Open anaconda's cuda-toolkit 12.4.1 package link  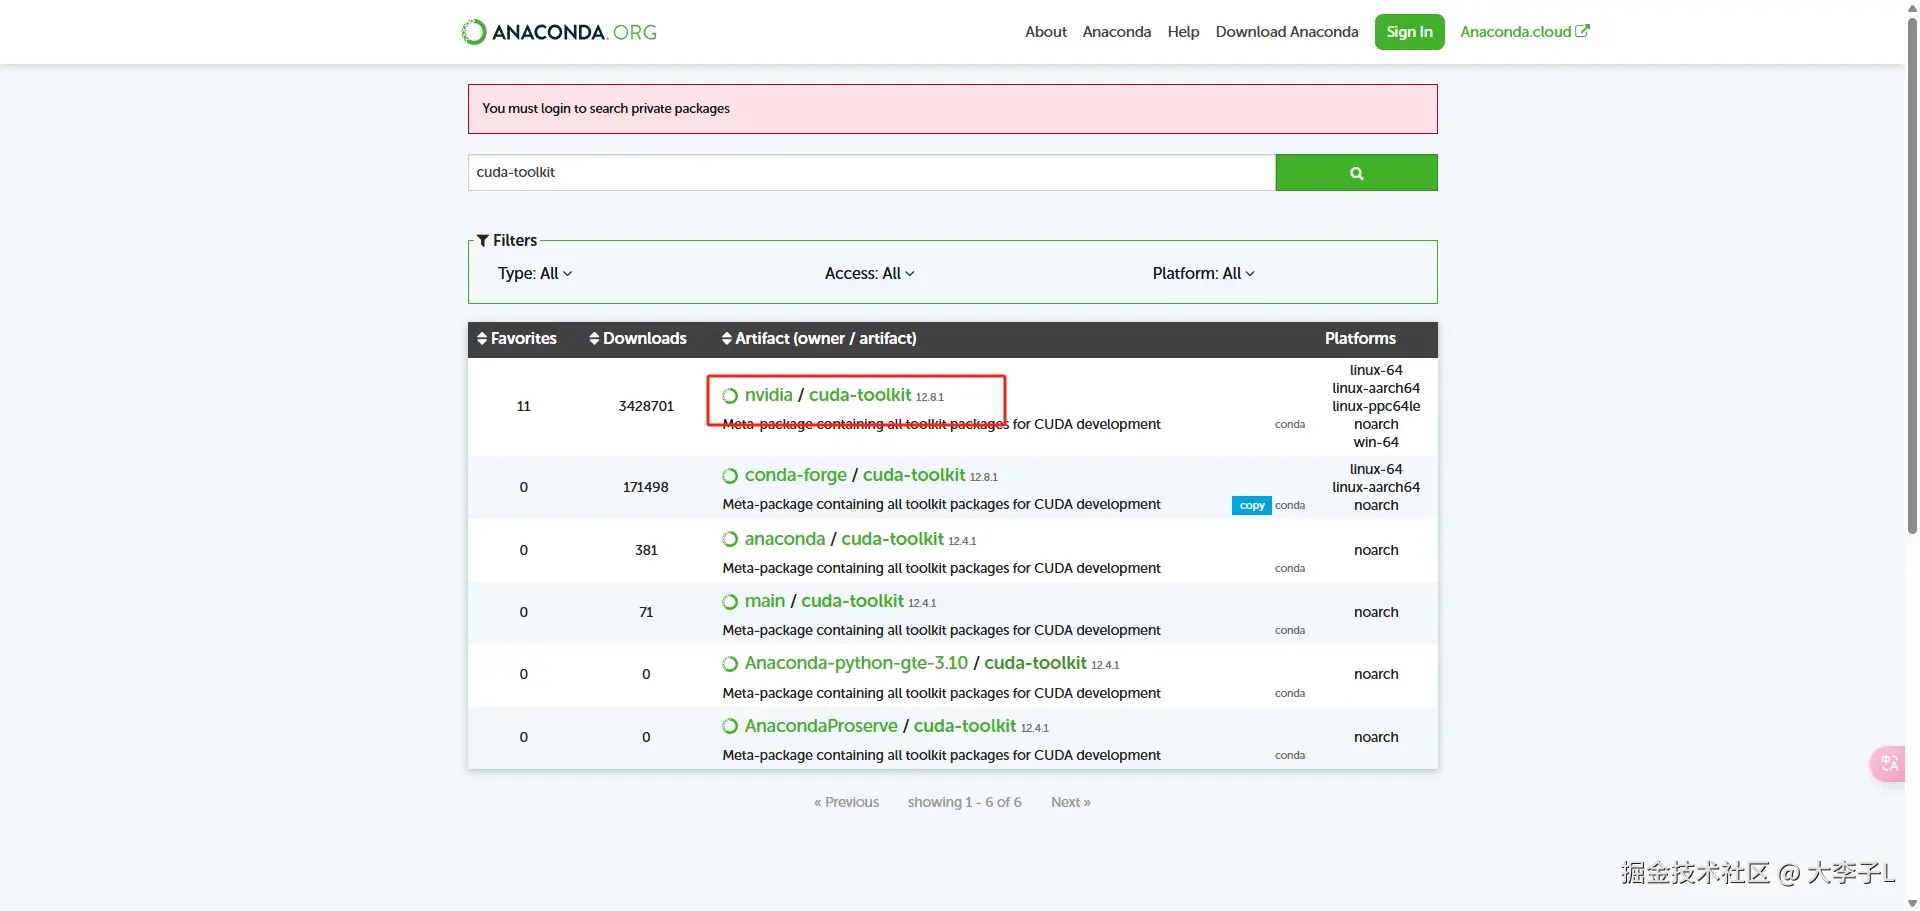click(892, 539)
